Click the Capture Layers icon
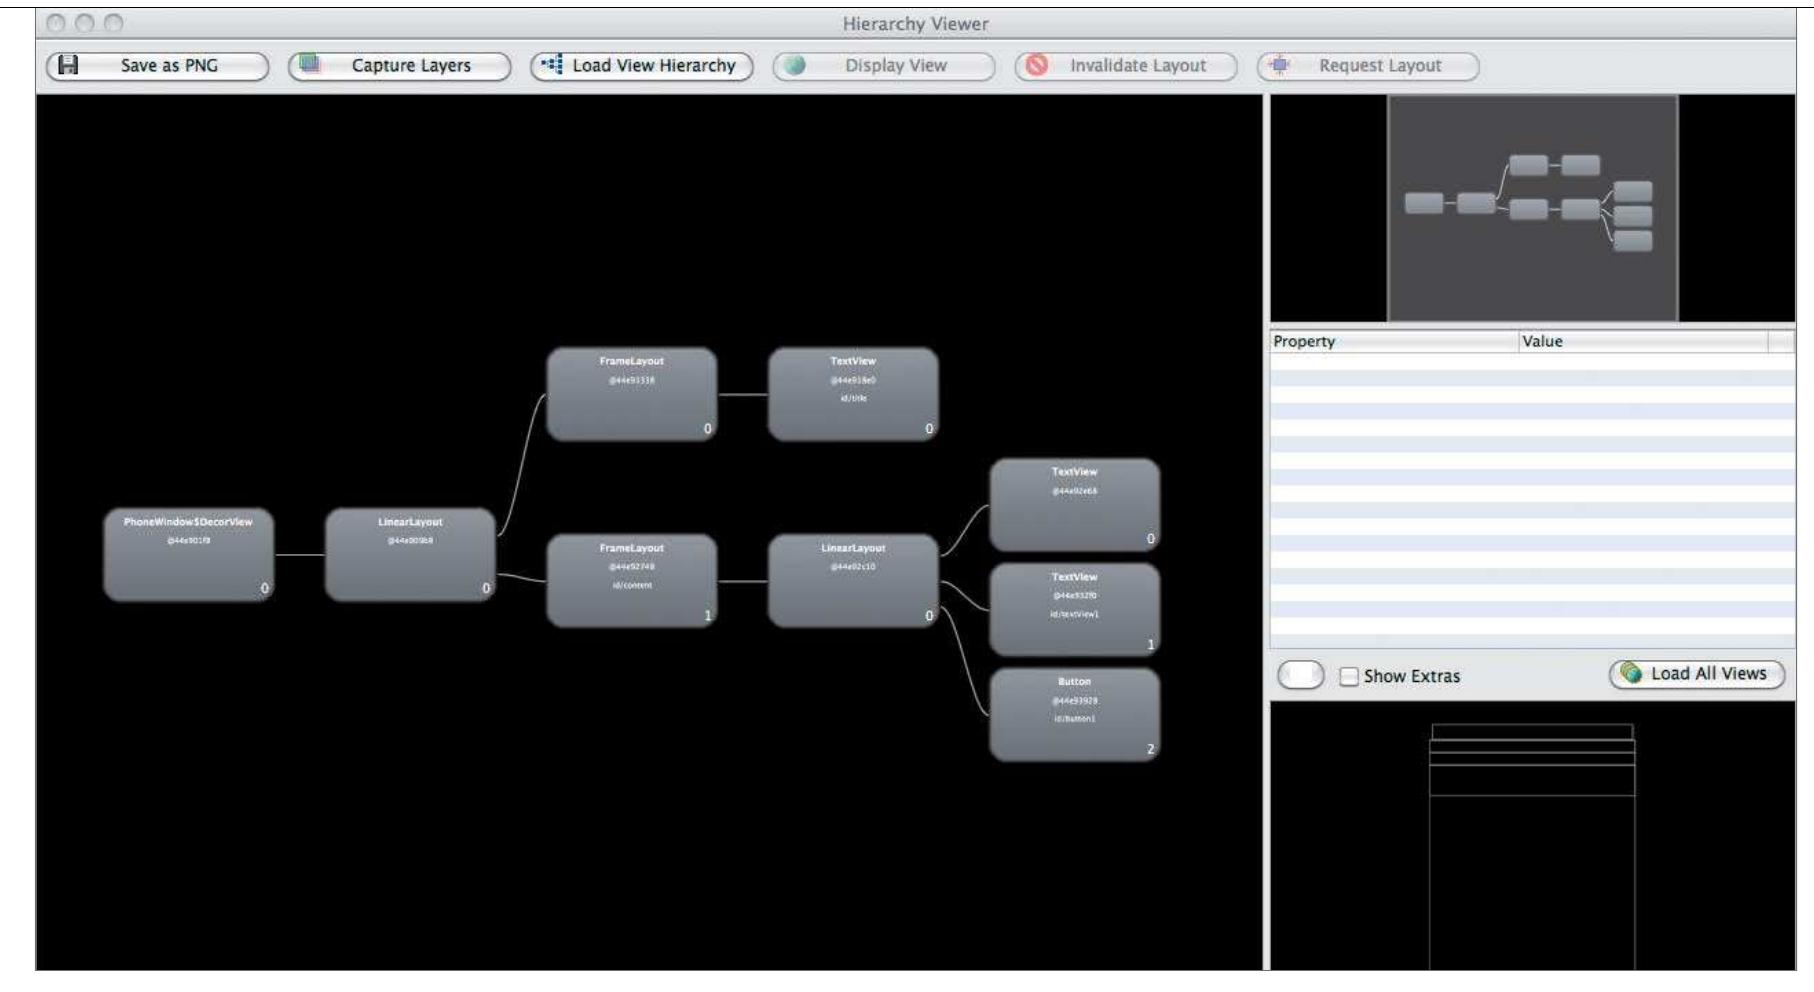 pos(310,63)
